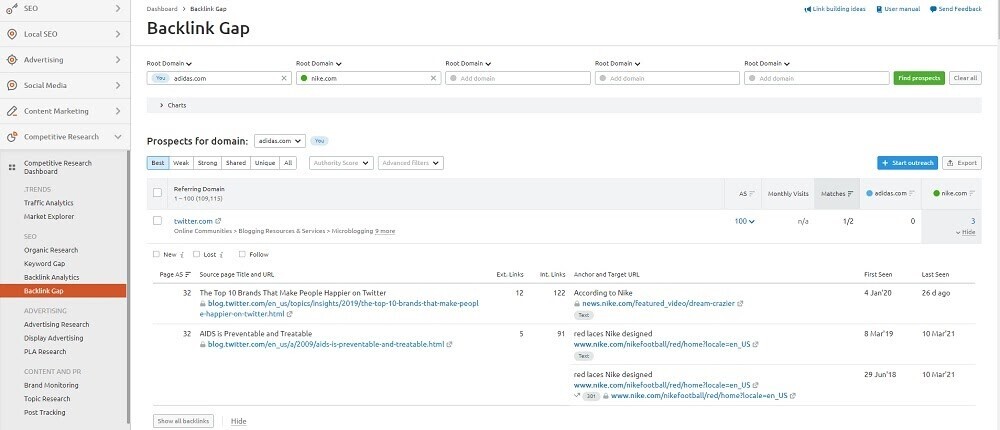1000x430 pixels.
Task: Open Advanced filters dropdown
Action: [x=411, y=163]
